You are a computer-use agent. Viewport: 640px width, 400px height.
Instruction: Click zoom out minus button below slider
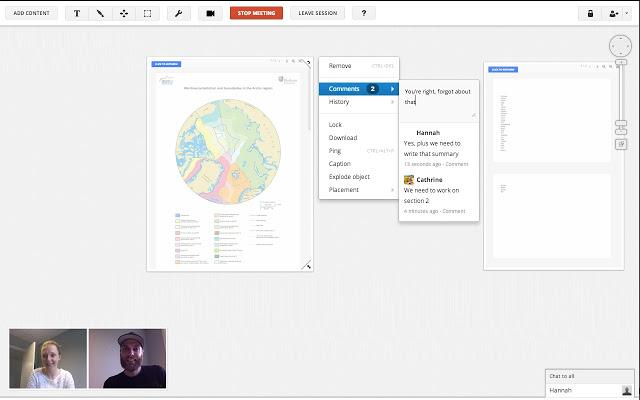[621, 132]
